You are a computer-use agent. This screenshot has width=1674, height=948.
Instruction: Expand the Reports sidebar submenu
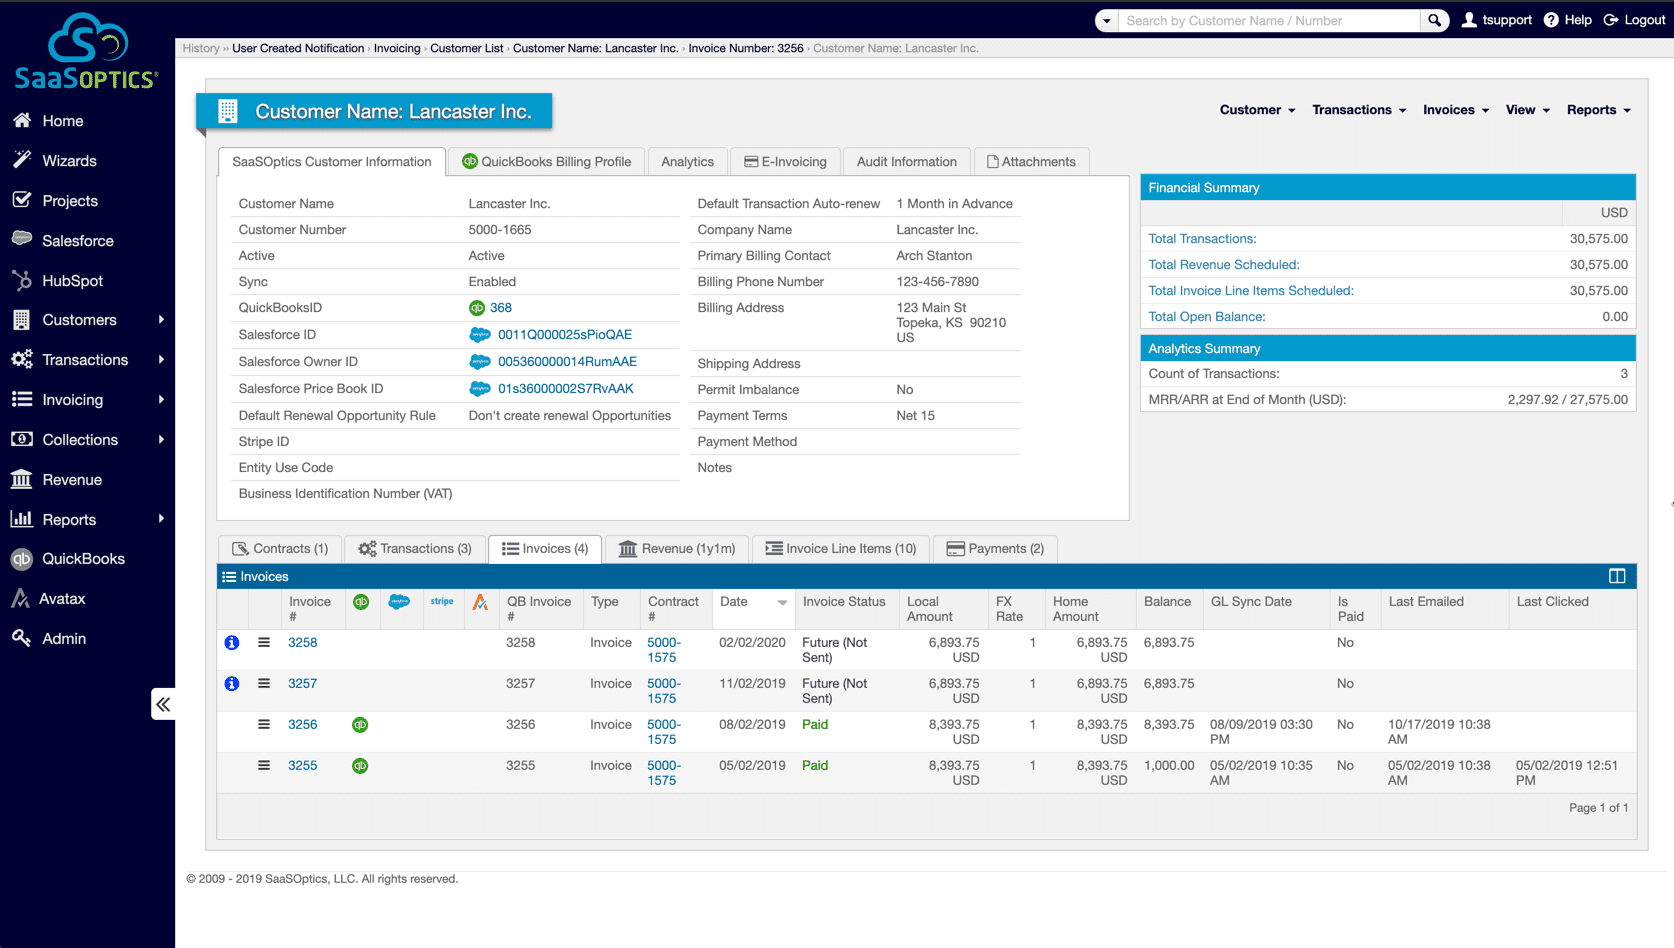tap(161, 519)
